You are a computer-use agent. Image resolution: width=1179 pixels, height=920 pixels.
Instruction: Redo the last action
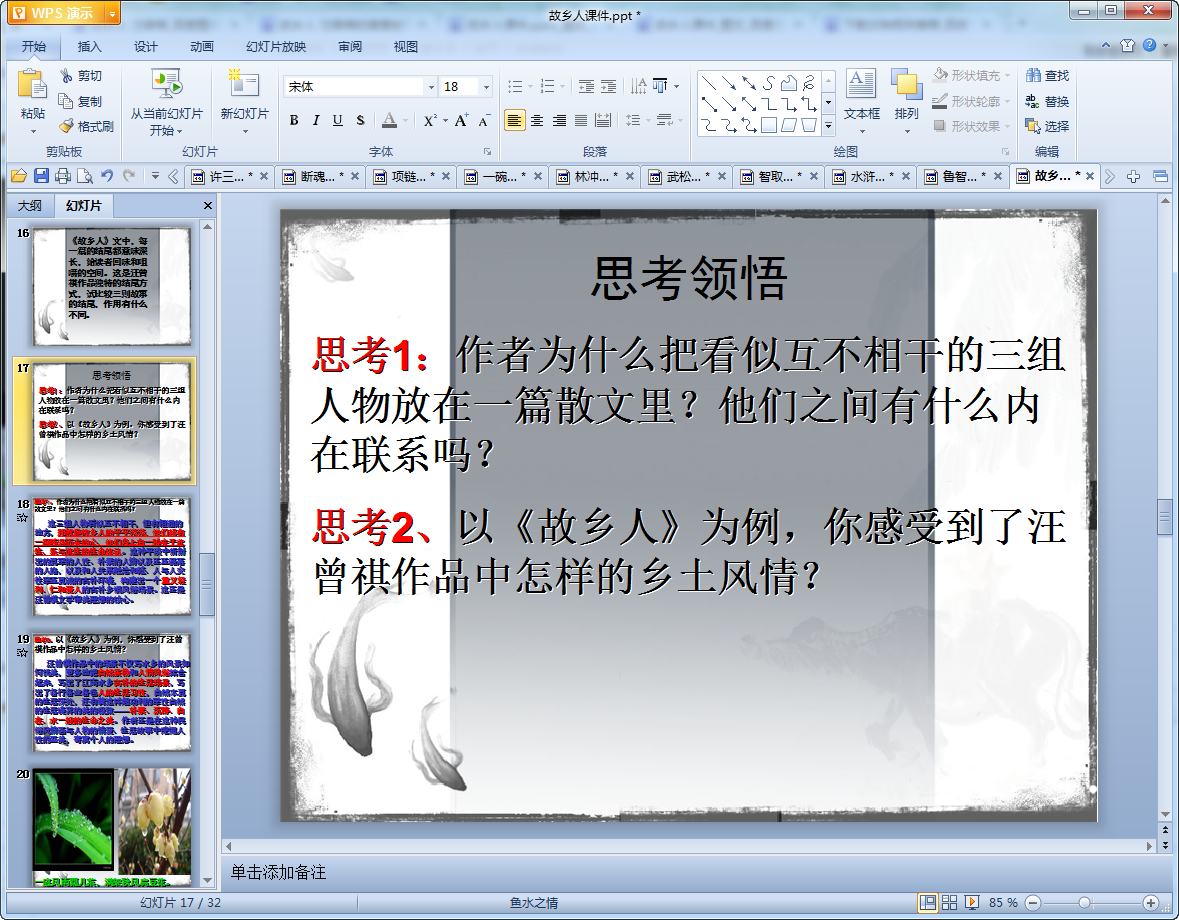tap(129, 176)
